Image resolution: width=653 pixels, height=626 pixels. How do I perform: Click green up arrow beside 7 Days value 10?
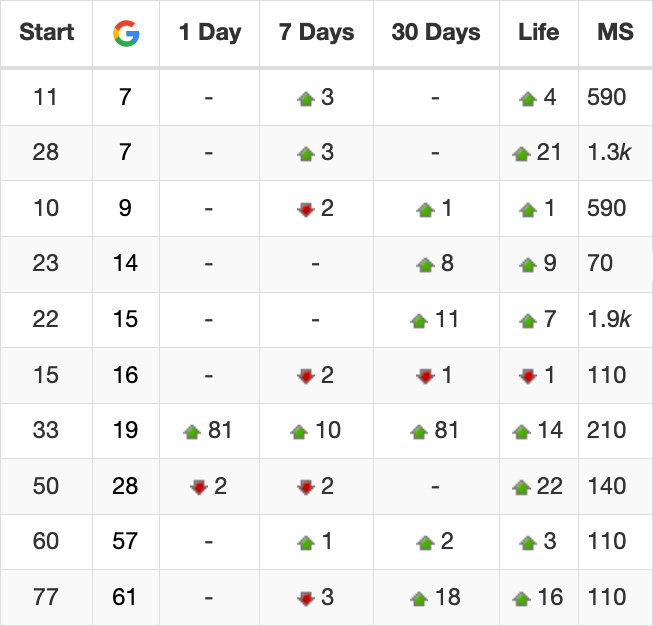pyautogui.click(x=299, y=432)
